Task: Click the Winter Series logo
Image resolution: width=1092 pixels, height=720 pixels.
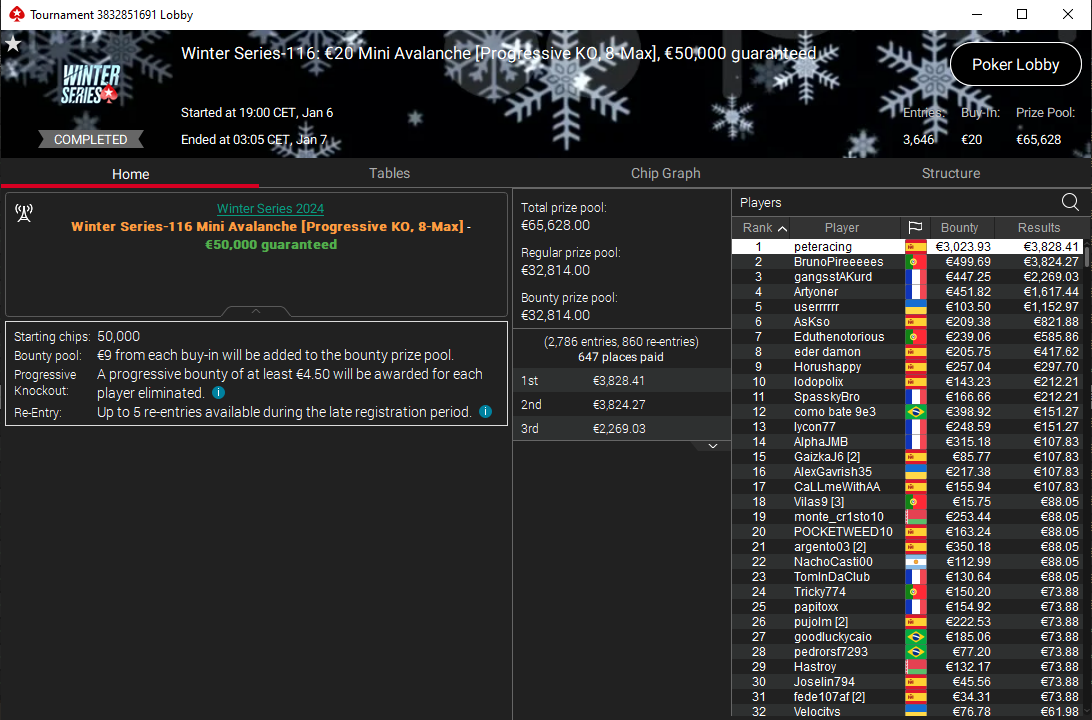Action: [91, 84]
